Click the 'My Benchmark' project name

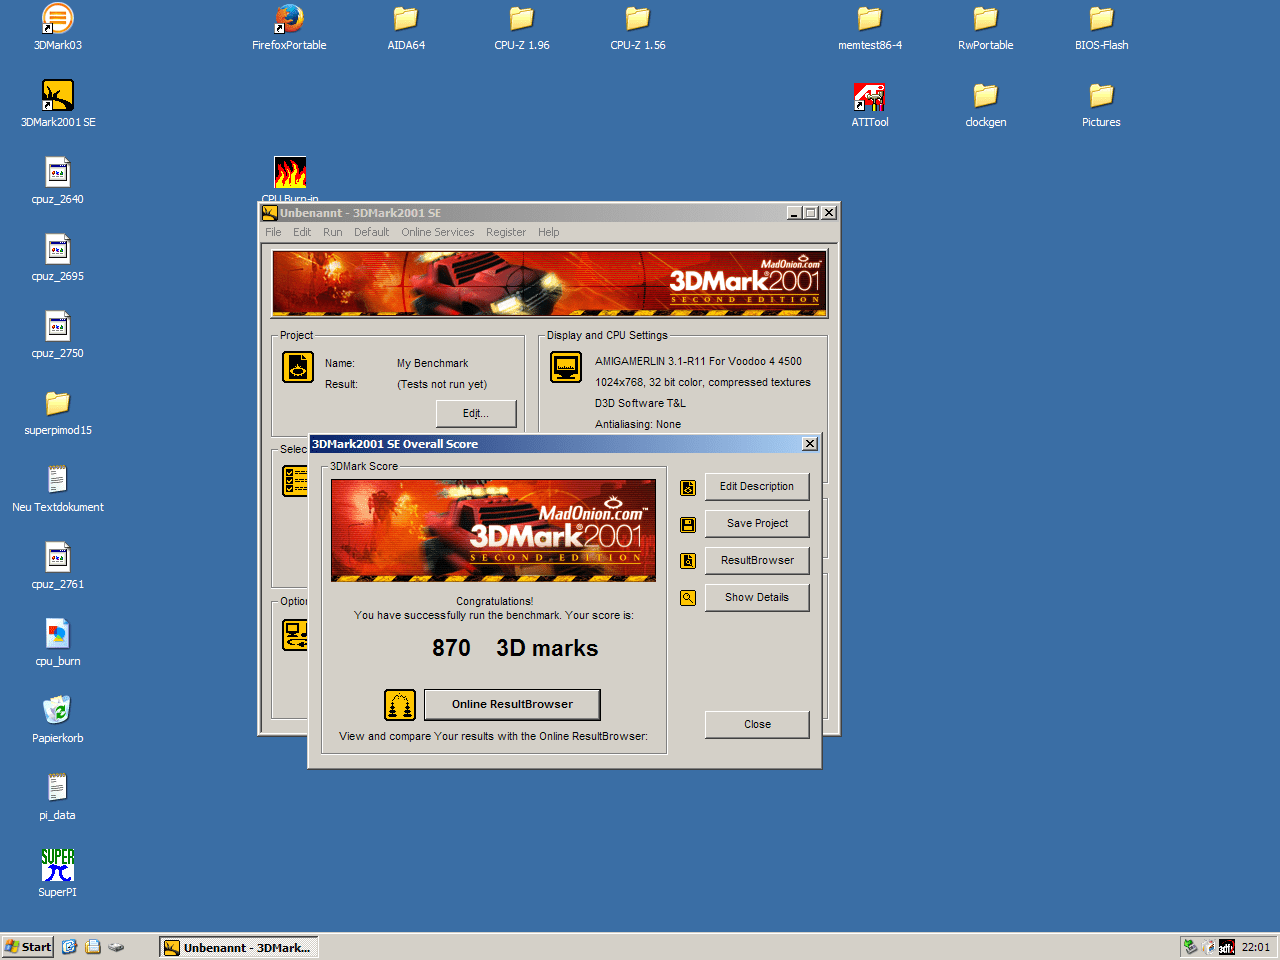pyautogui.click(x=432, y=363)
